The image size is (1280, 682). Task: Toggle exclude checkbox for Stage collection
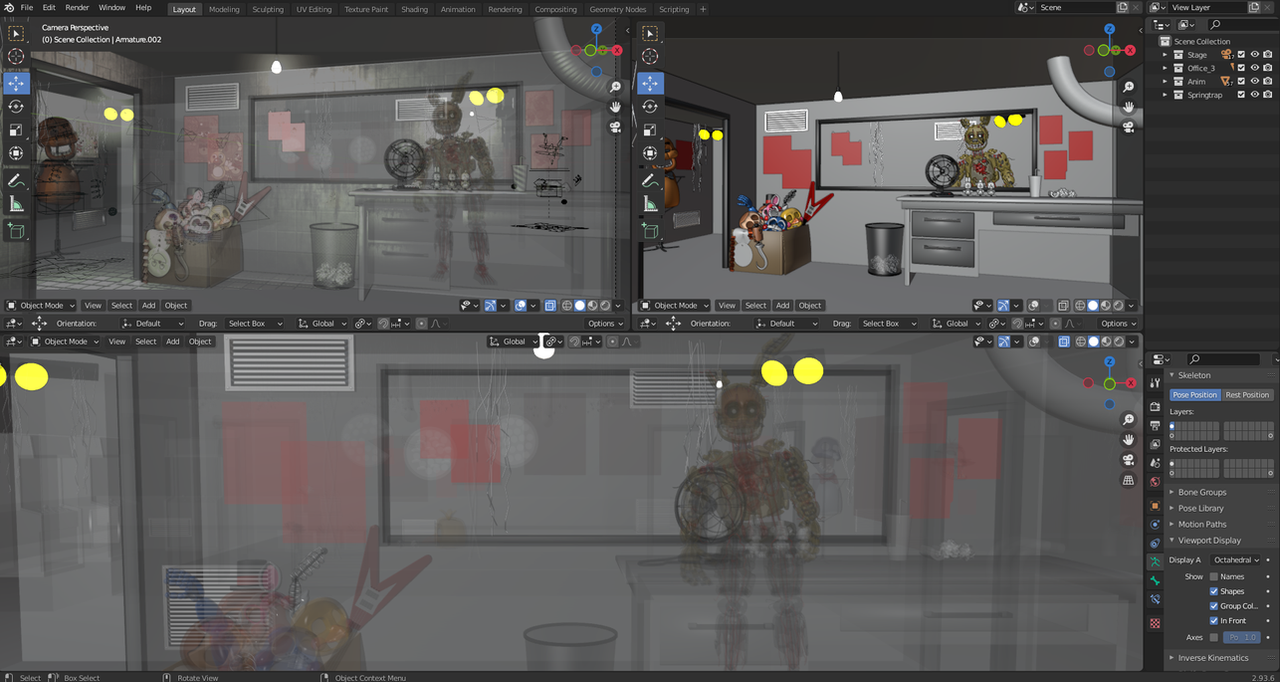(x=1241, y=55)
